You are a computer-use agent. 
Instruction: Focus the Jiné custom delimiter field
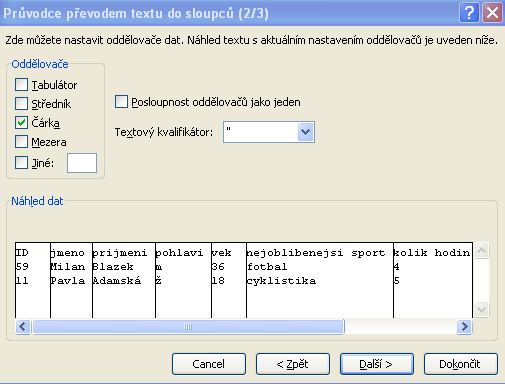point(82,163)
